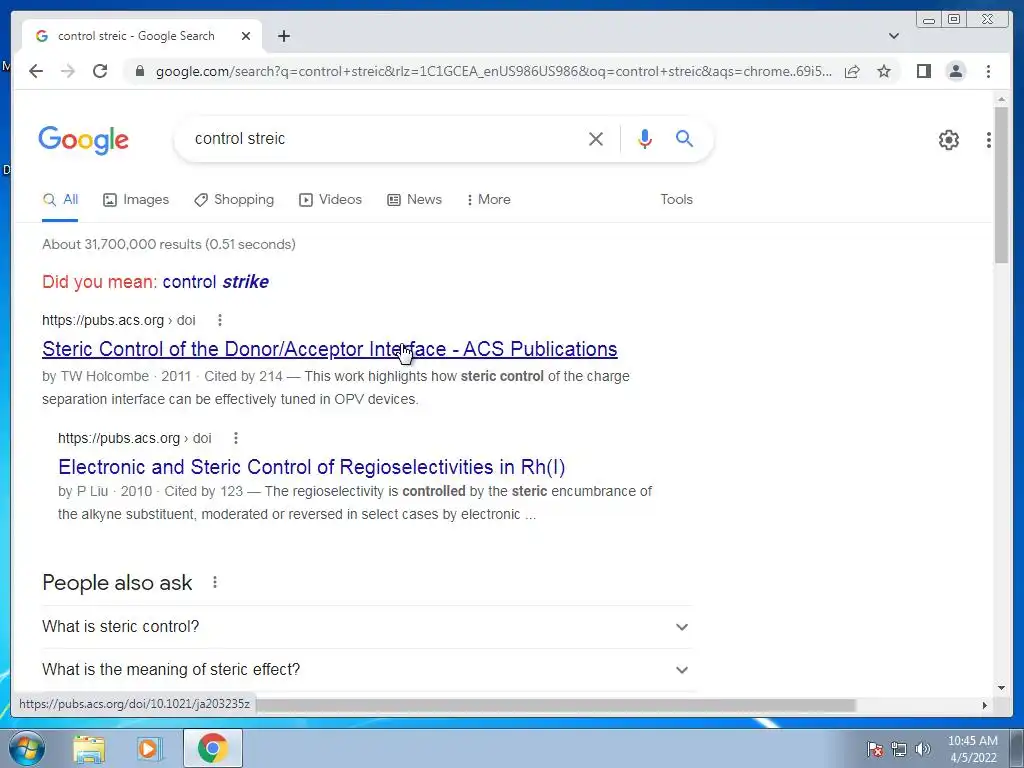Bookmark this page with the star icon
Screen dimensions: 1024x768
(884, 71)
